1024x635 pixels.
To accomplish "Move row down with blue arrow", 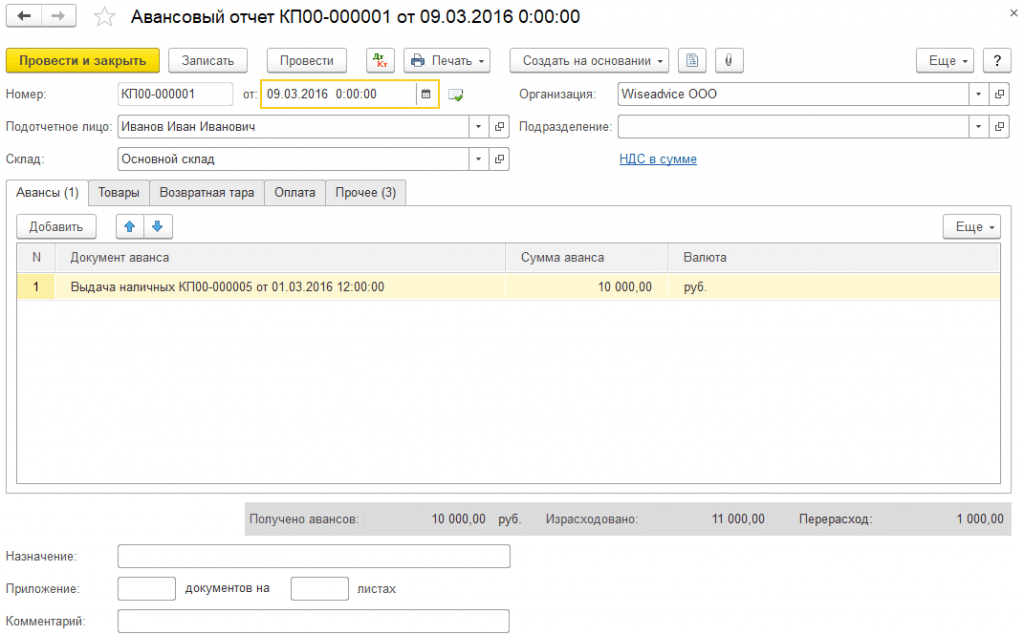I will (x=157, y=227).
